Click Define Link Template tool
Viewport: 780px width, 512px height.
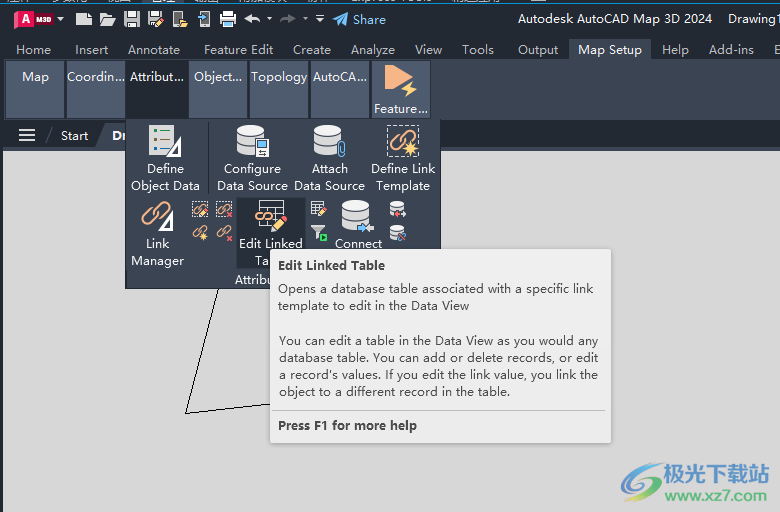click(403, 158)
